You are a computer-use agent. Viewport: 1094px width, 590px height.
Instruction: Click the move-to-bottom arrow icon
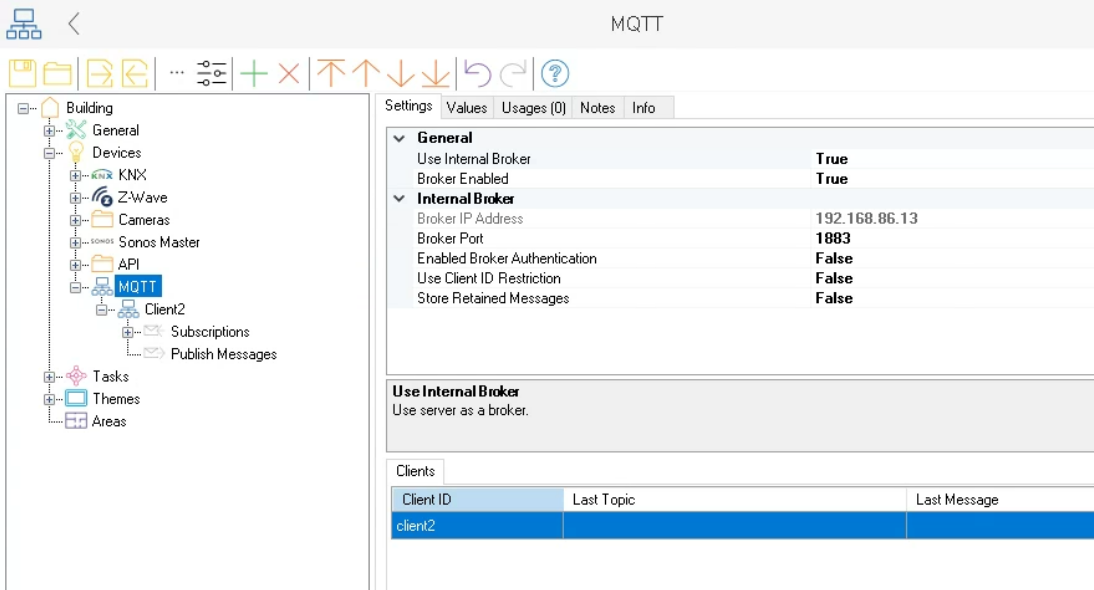435,74
